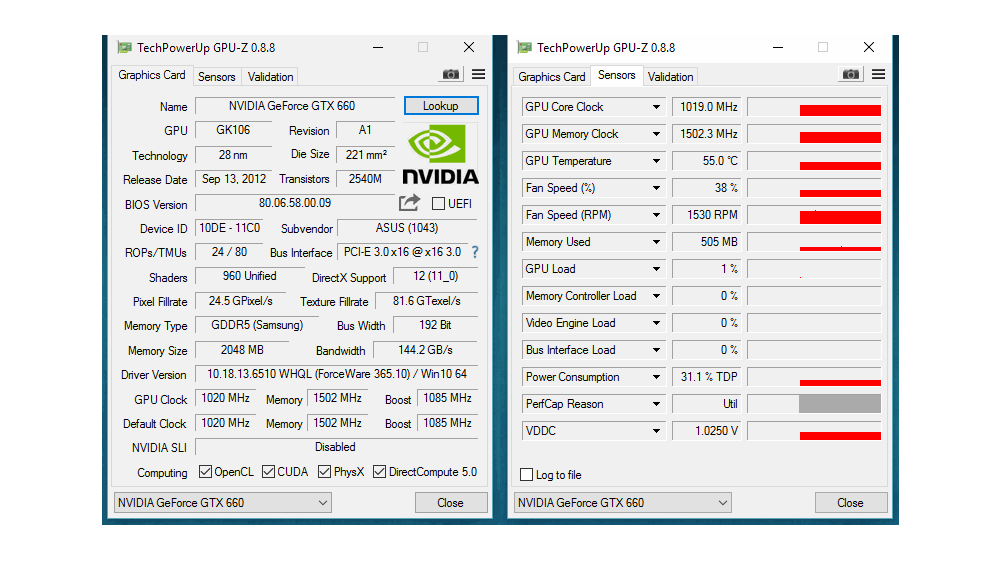Expand Fan Speed (RPM) sensor dropdown
The height and width of the screenshot is (563, 1000).
click(x=656, y=215)
